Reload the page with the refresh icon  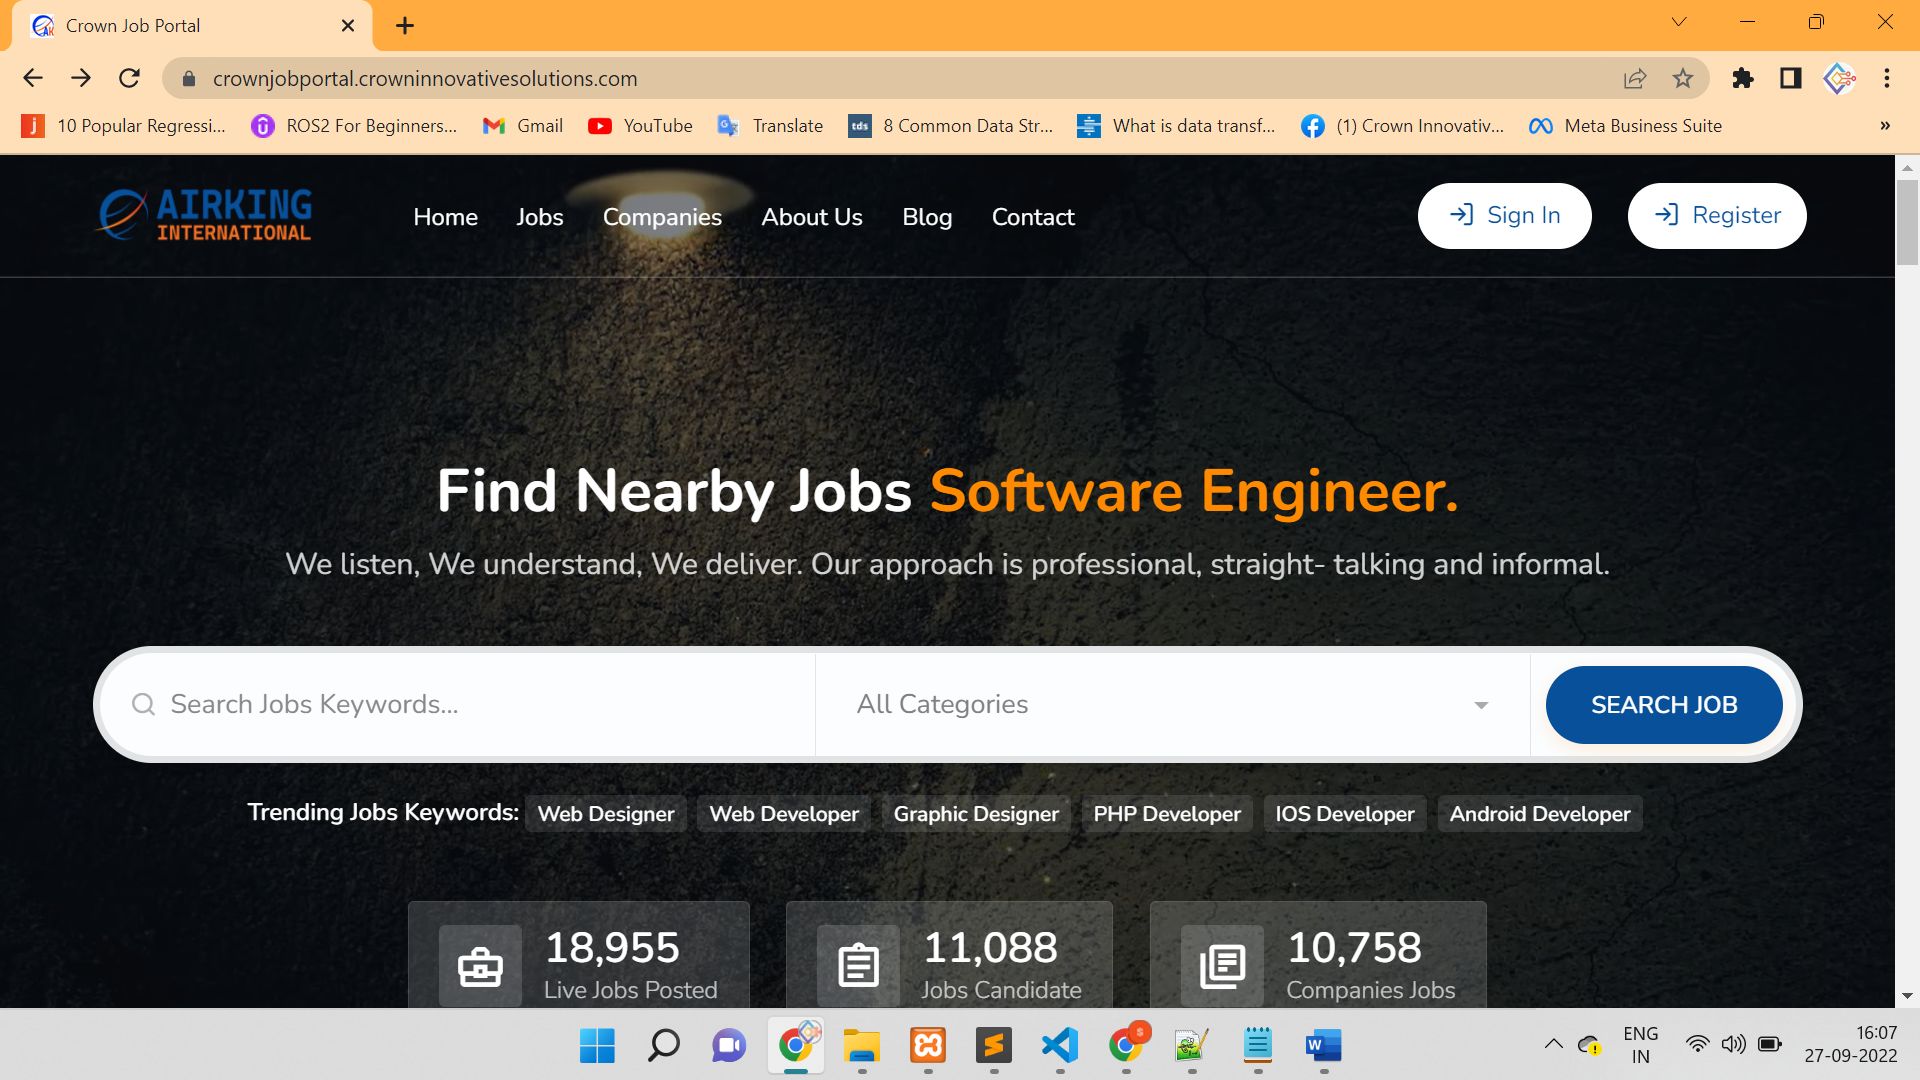pyautogui.click(x=129, y=78)
